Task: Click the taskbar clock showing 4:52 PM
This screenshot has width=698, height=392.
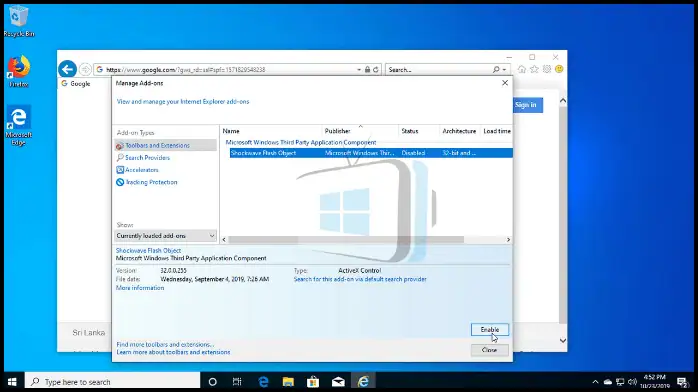Action: pos(655,382)
